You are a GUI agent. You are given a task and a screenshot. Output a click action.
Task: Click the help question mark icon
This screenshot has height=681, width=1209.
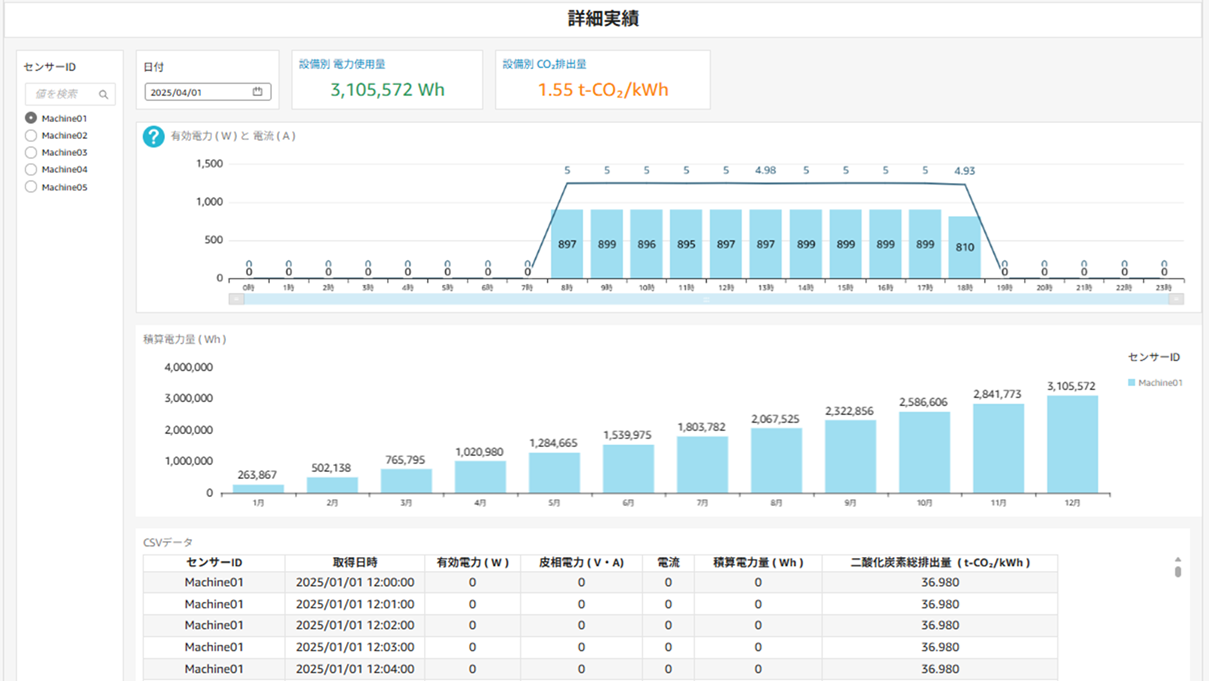pos(153,136)
